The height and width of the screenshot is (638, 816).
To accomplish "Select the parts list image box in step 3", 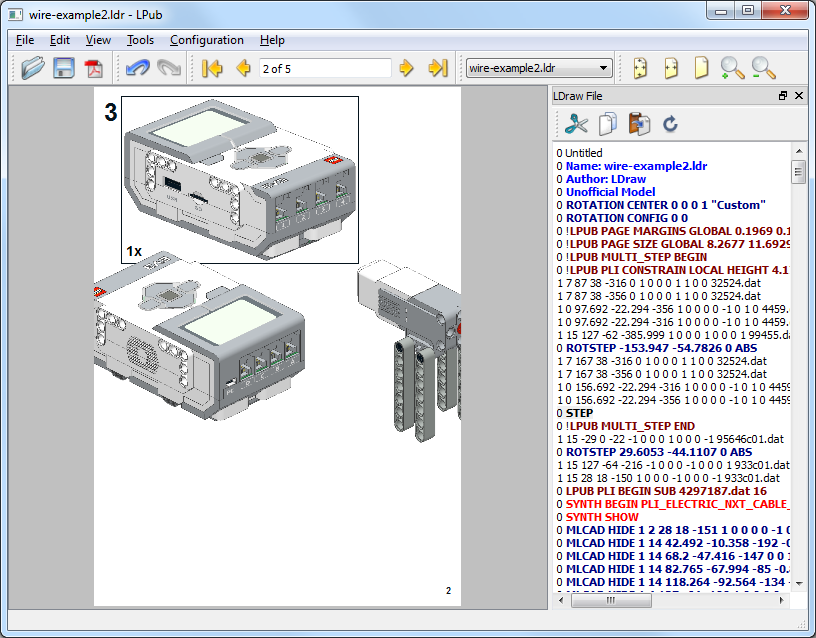I will tap(240, 180).
